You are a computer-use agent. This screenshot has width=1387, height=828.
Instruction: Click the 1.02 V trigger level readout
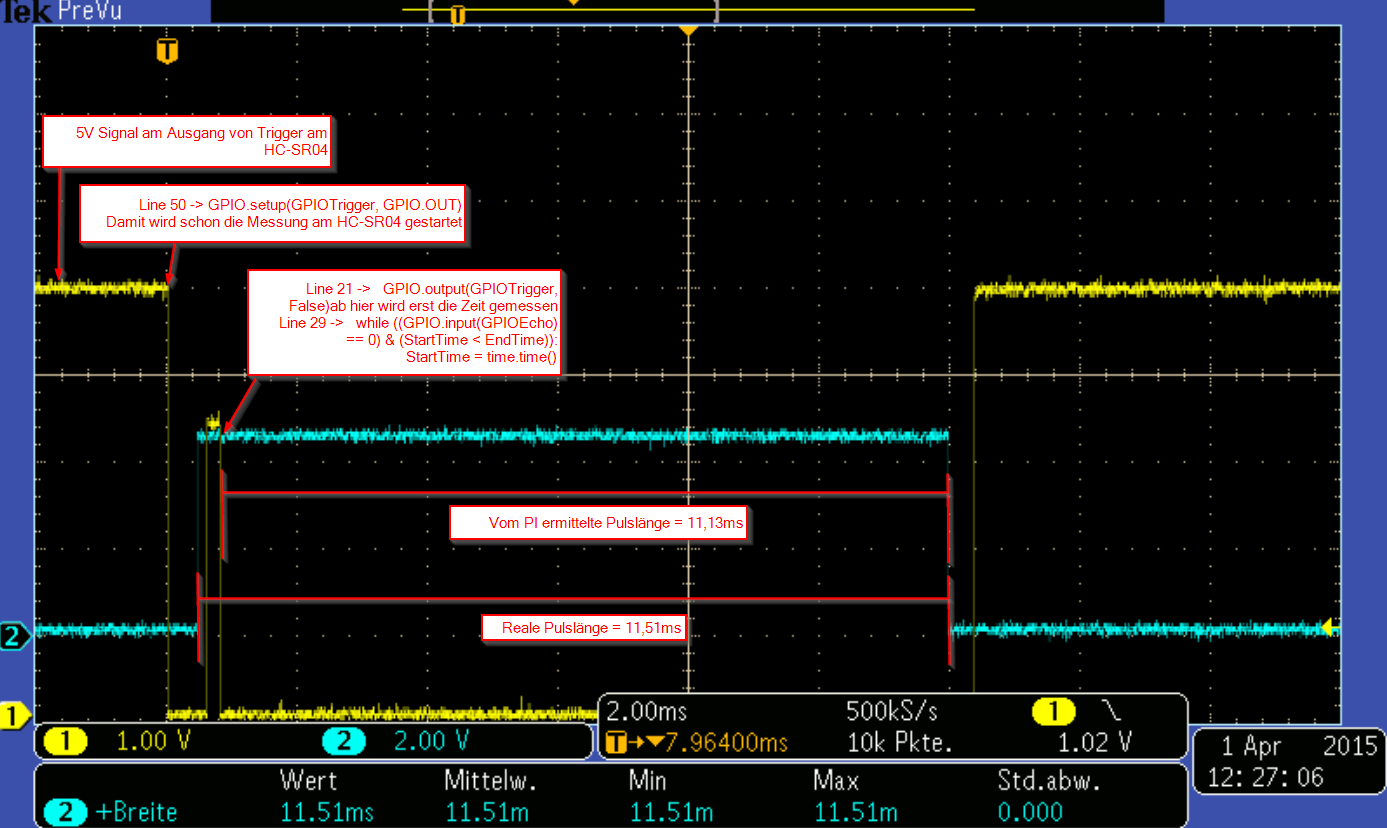click(1095, 743)
